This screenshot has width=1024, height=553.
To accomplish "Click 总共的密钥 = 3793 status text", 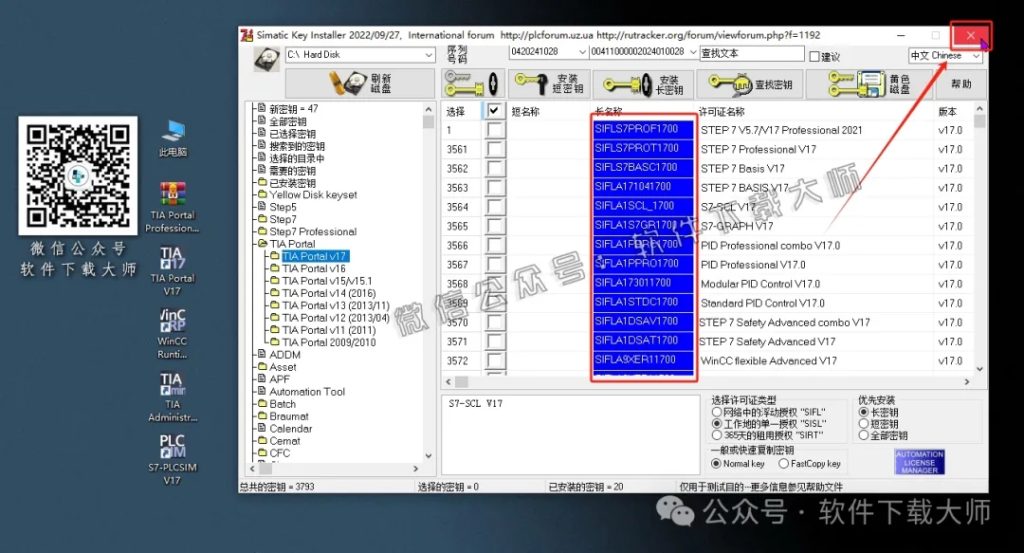I will point(277,487).
